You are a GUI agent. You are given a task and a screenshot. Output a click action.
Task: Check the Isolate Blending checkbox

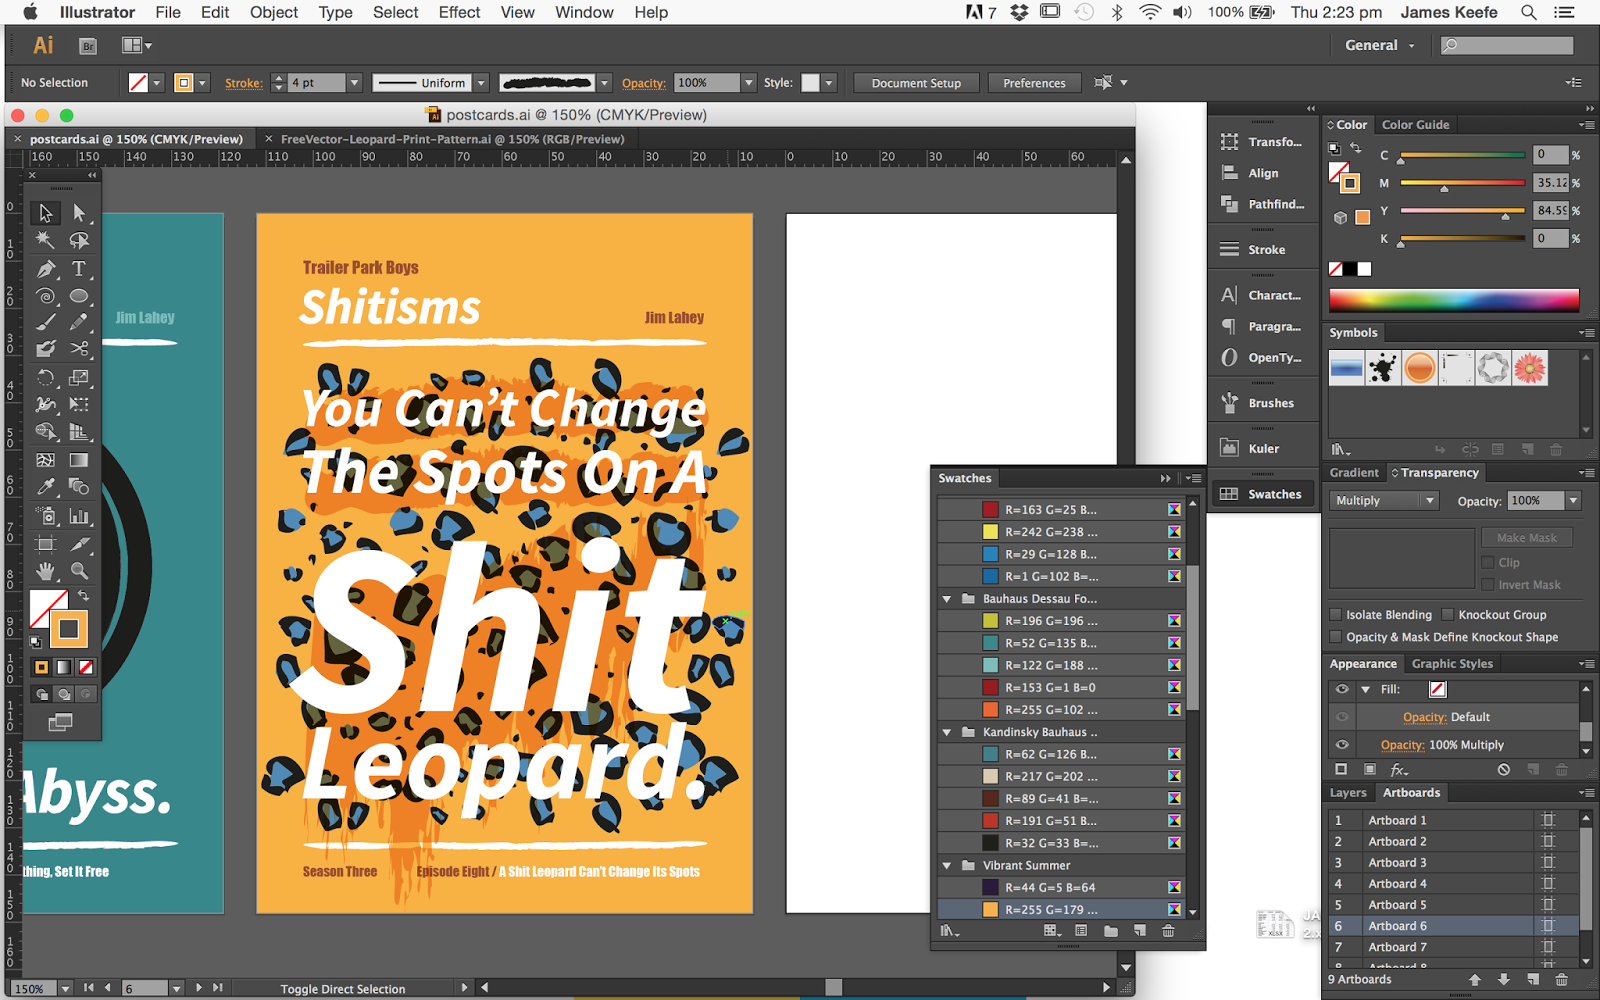click(1336, 615)
